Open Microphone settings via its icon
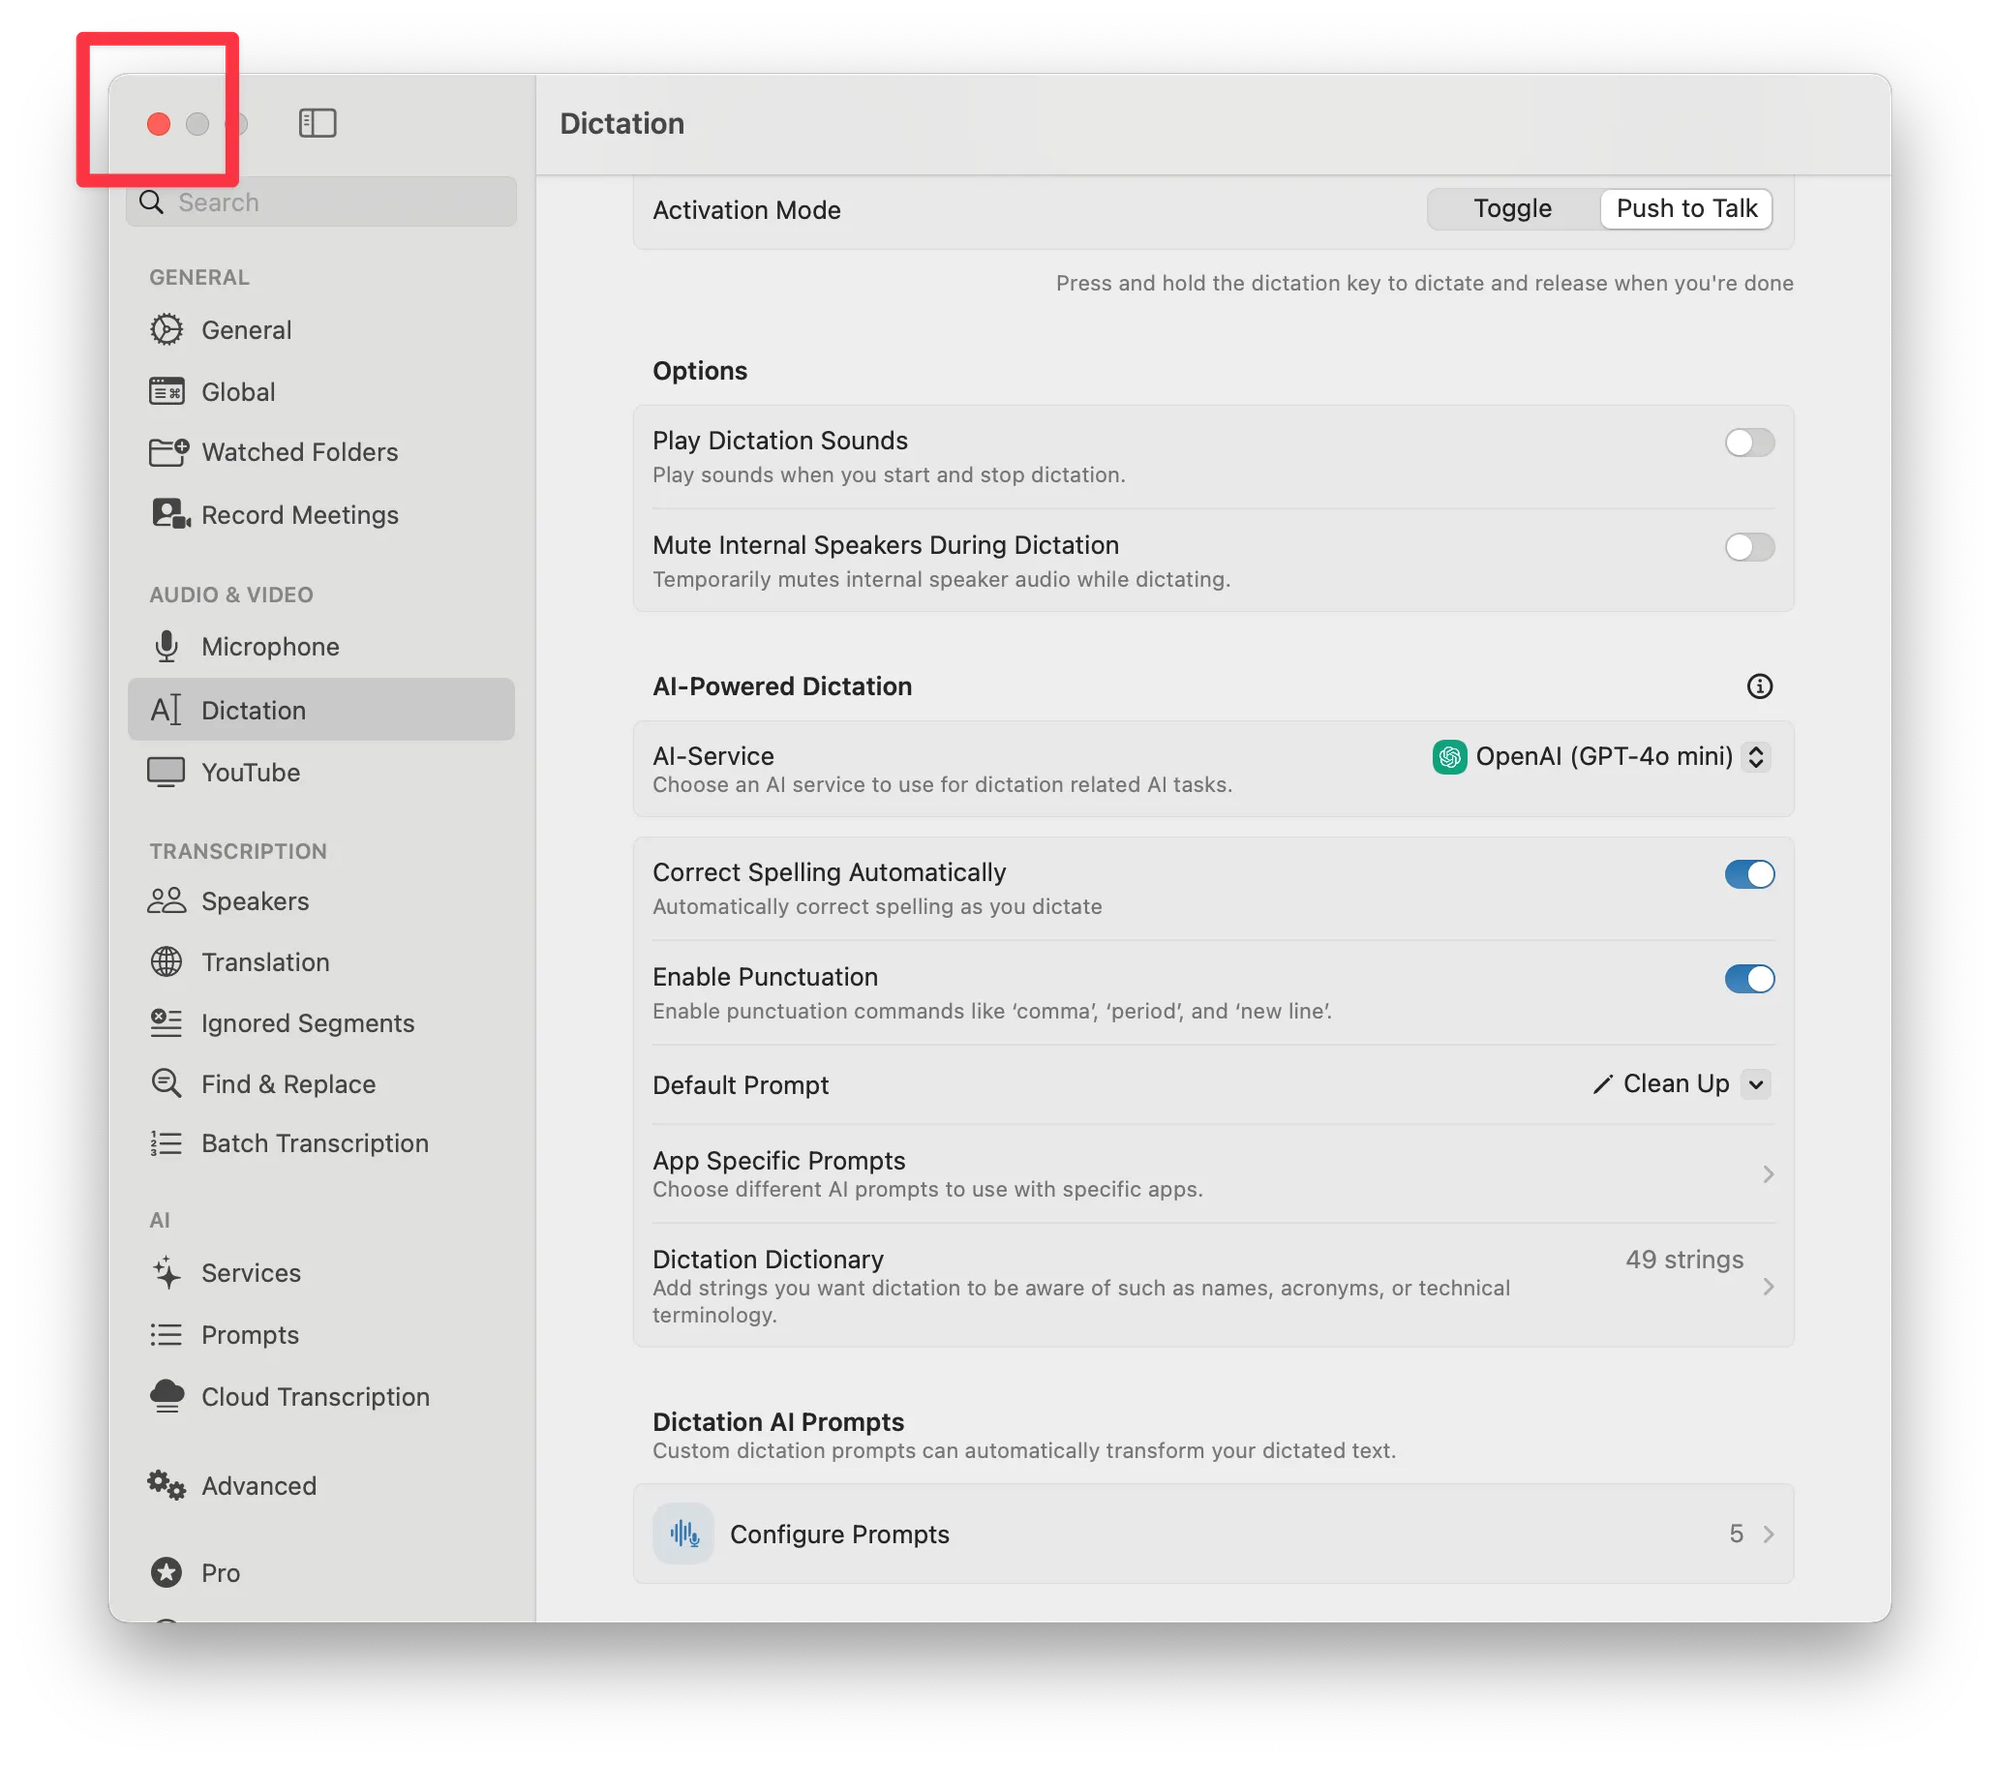The width and height of the screenshot is (2000, 1766). coord(167,647)
